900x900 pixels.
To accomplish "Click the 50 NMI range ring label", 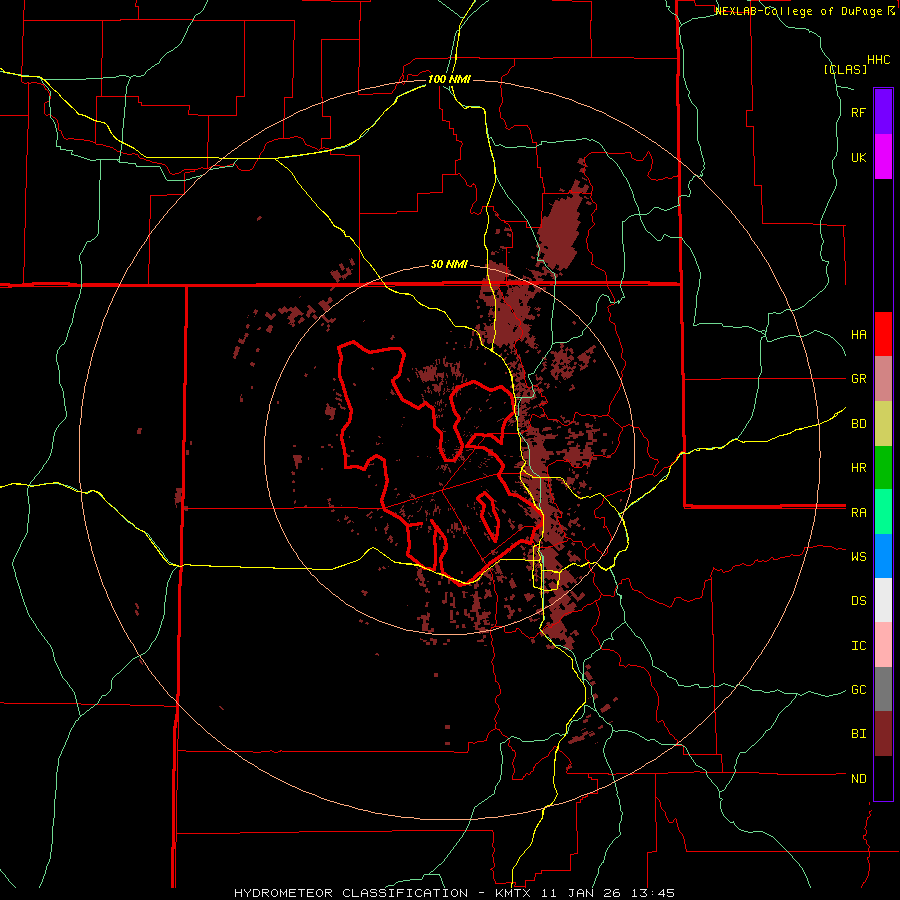I will pyautogui.click(x=449, y=265).
